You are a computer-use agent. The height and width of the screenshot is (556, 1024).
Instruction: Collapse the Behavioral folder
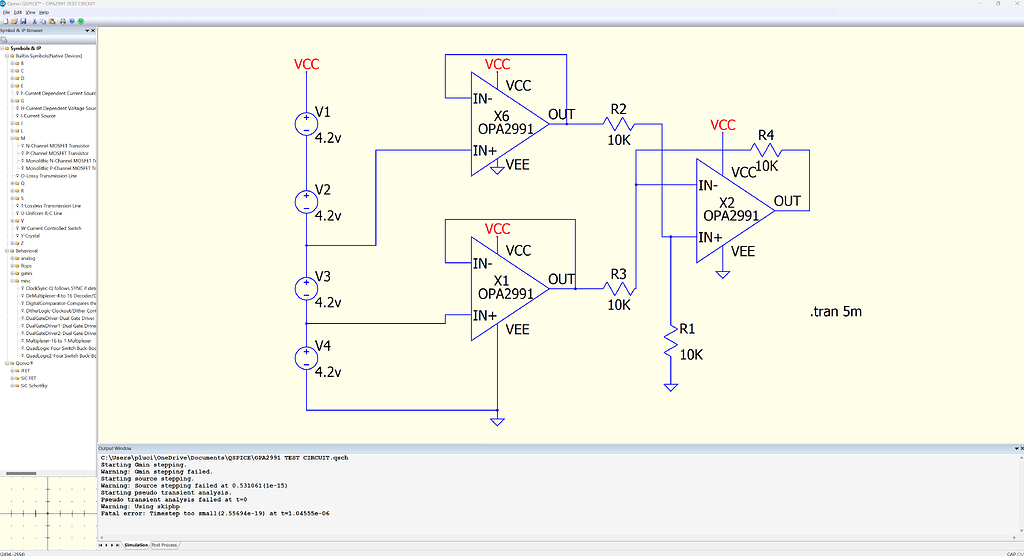coord(7,251)
